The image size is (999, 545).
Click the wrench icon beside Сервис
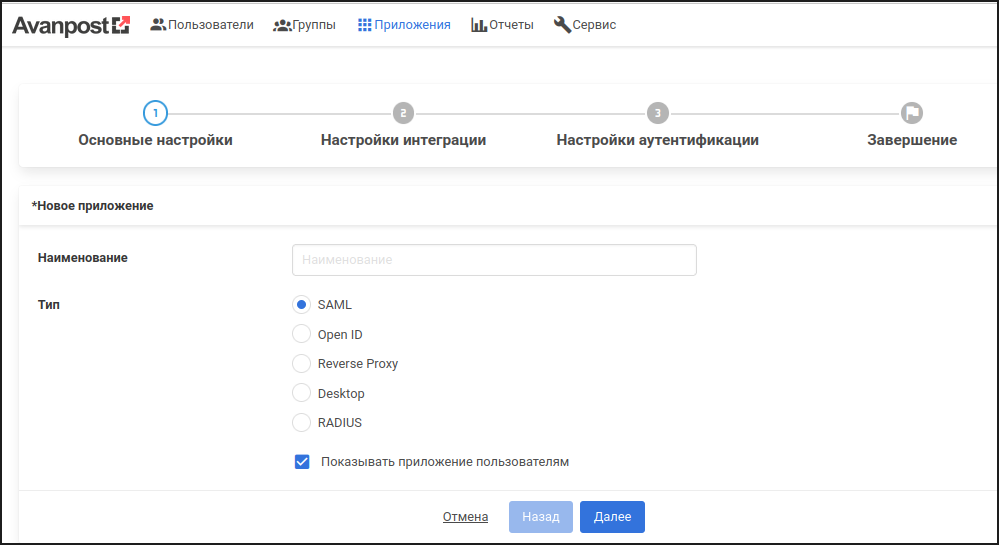pyautogui.click(x=562, y=24)
